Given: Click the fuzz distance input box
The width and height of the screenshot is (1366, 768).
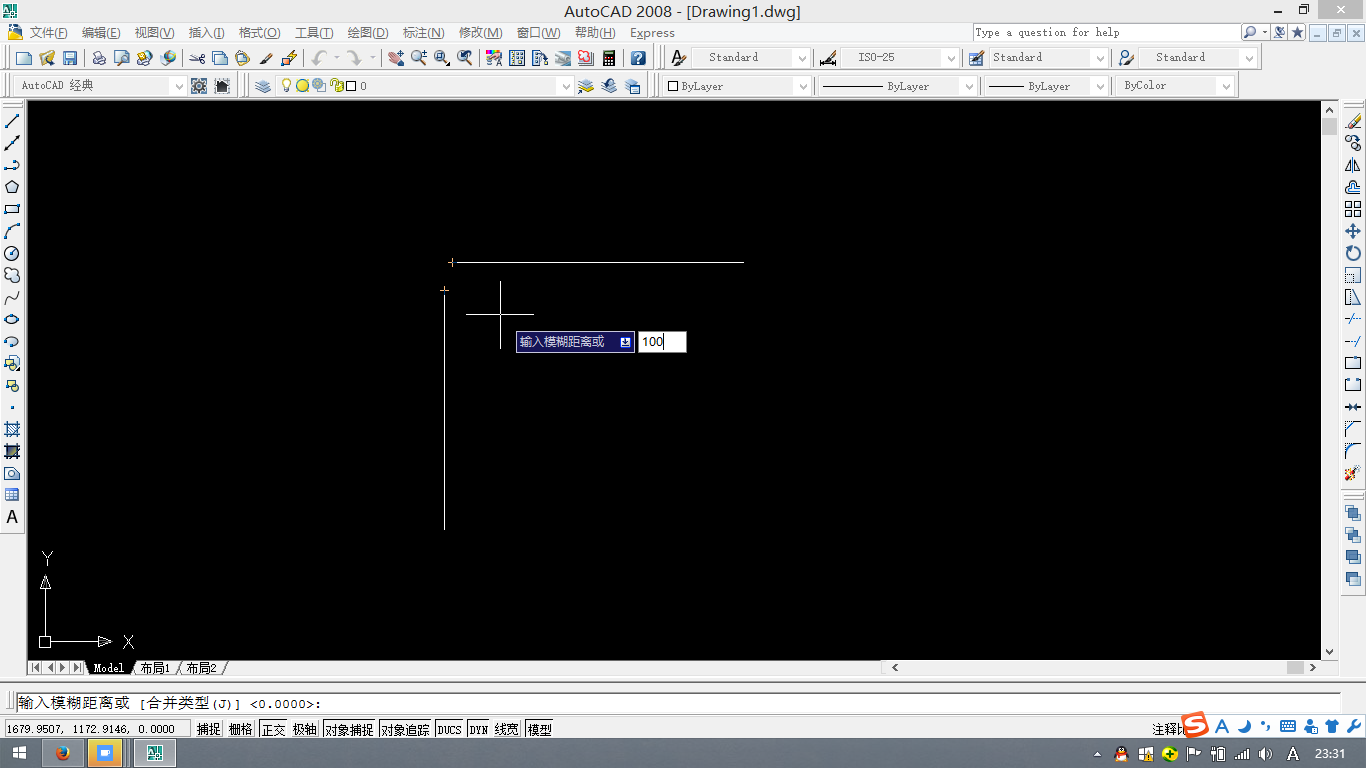Looking at the screenshot, I should 662,342.
